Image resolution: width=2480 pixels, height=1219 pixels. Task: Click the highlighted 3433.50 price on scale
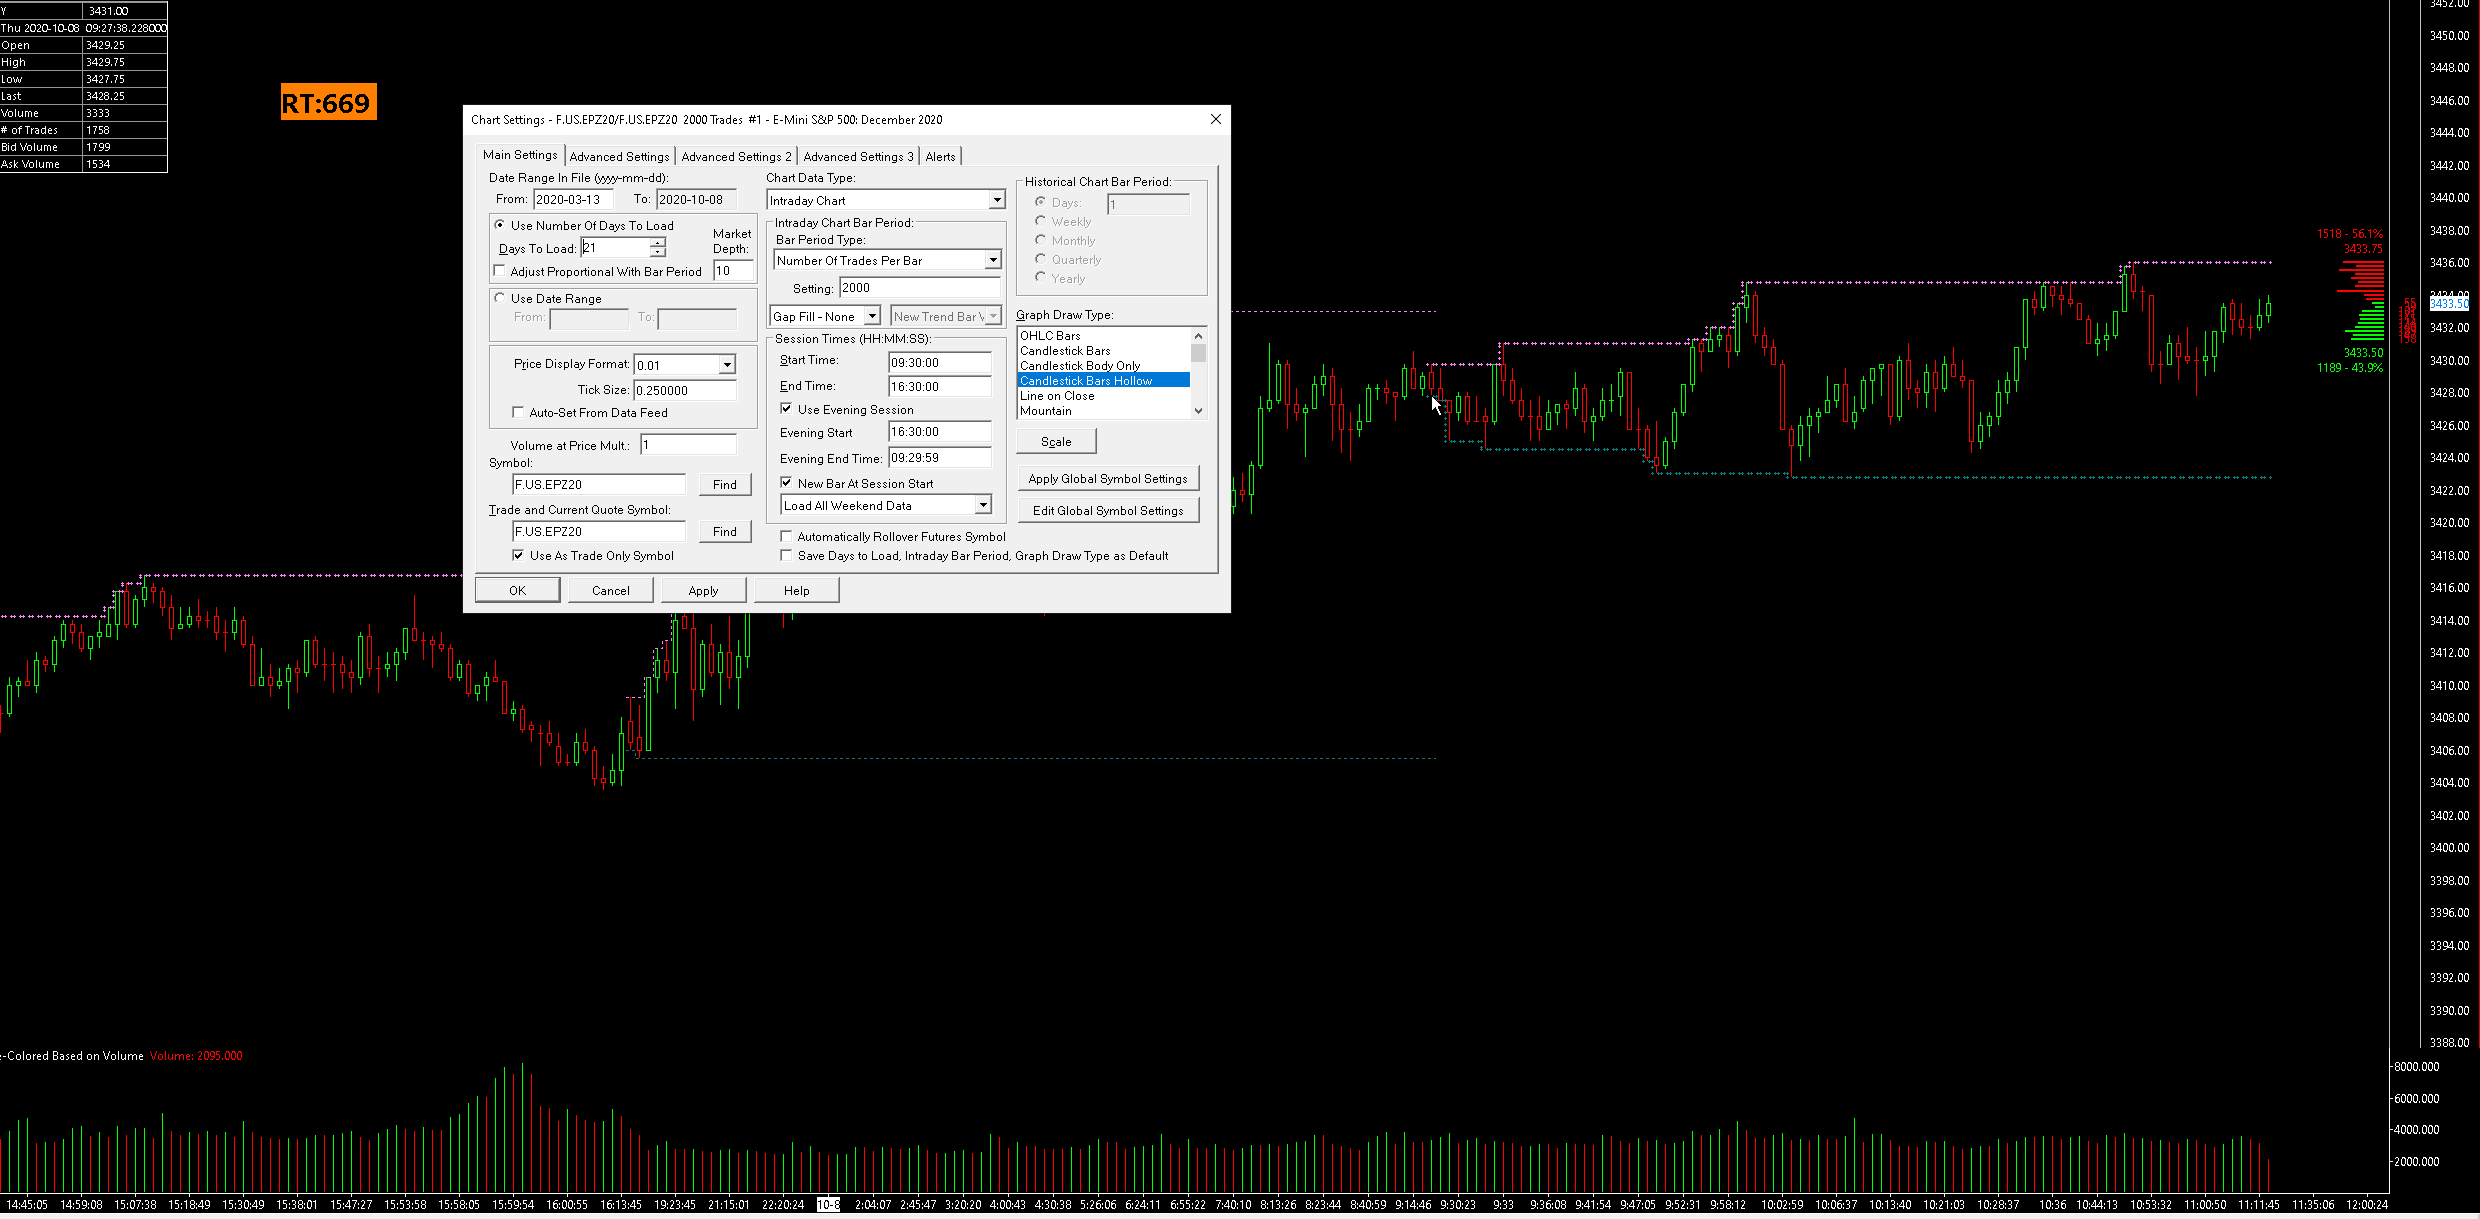(x=2449, y=303)
